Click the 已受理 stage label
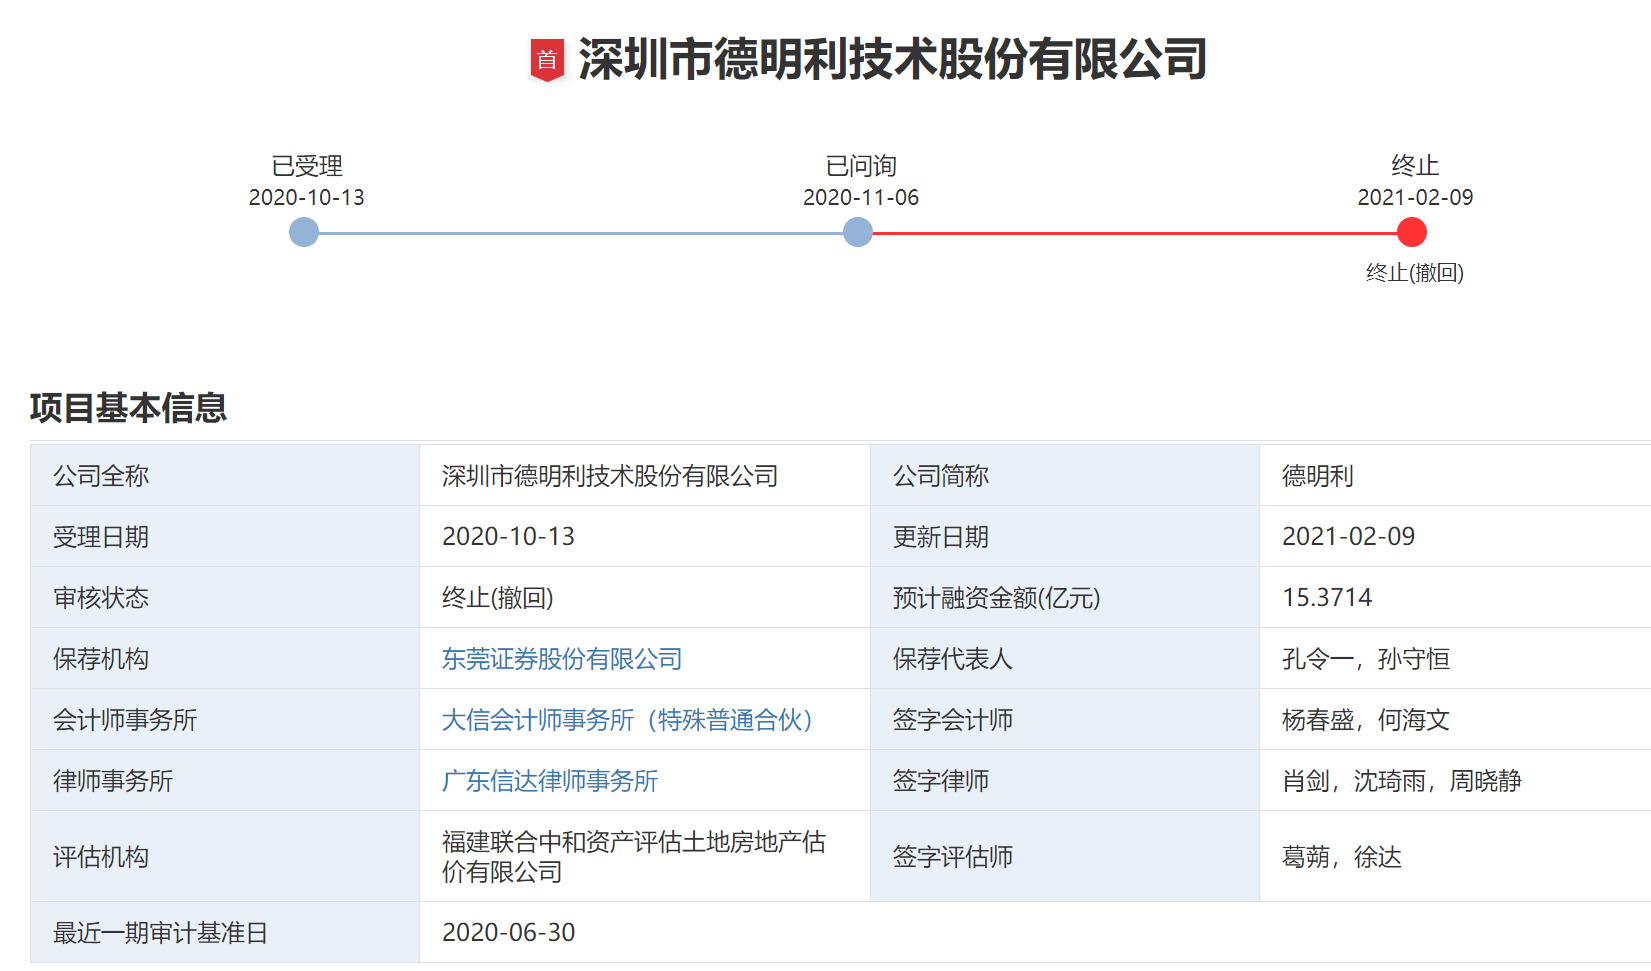Viewport: 1651px width, 971px height. [x=307, y=165]
